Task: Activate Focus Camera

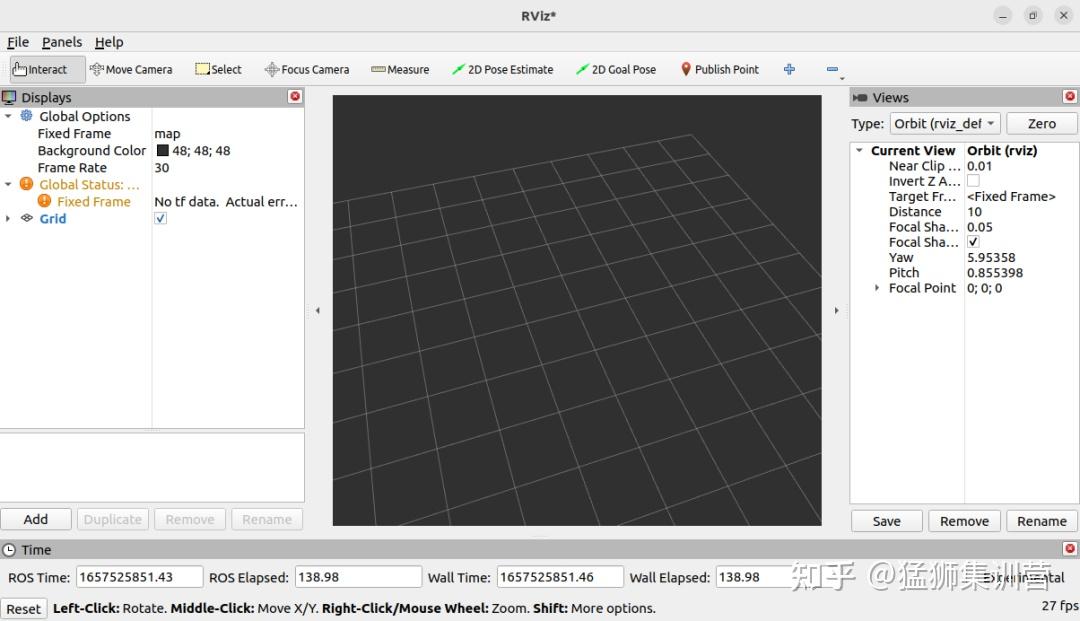Action: 306,69
